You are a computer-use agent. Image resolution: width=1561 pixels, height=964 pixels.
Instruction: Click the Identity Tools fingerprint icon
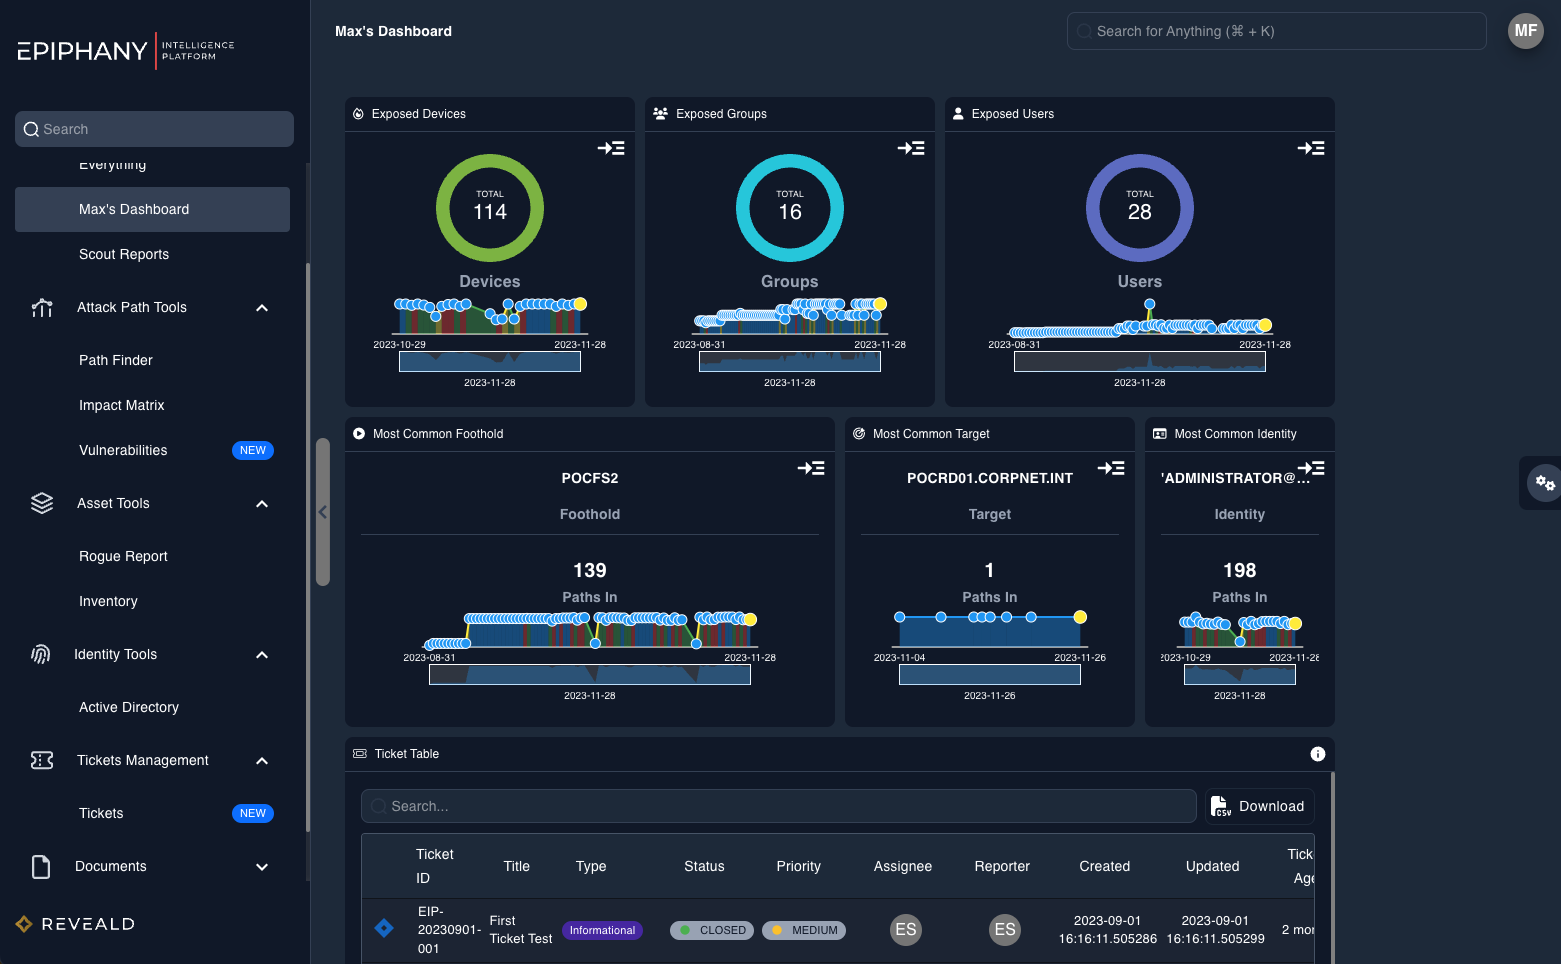pos(40,654)
